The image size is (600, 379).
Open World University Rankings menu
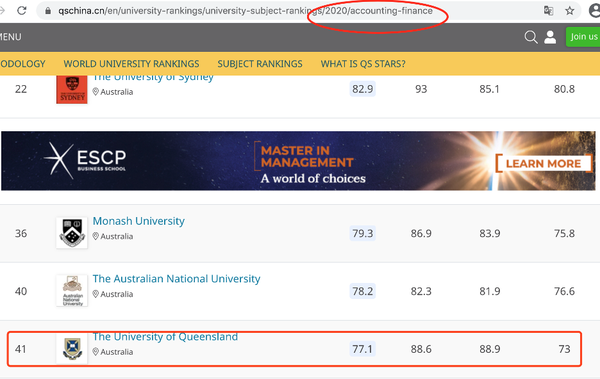(x=131, y=64)
